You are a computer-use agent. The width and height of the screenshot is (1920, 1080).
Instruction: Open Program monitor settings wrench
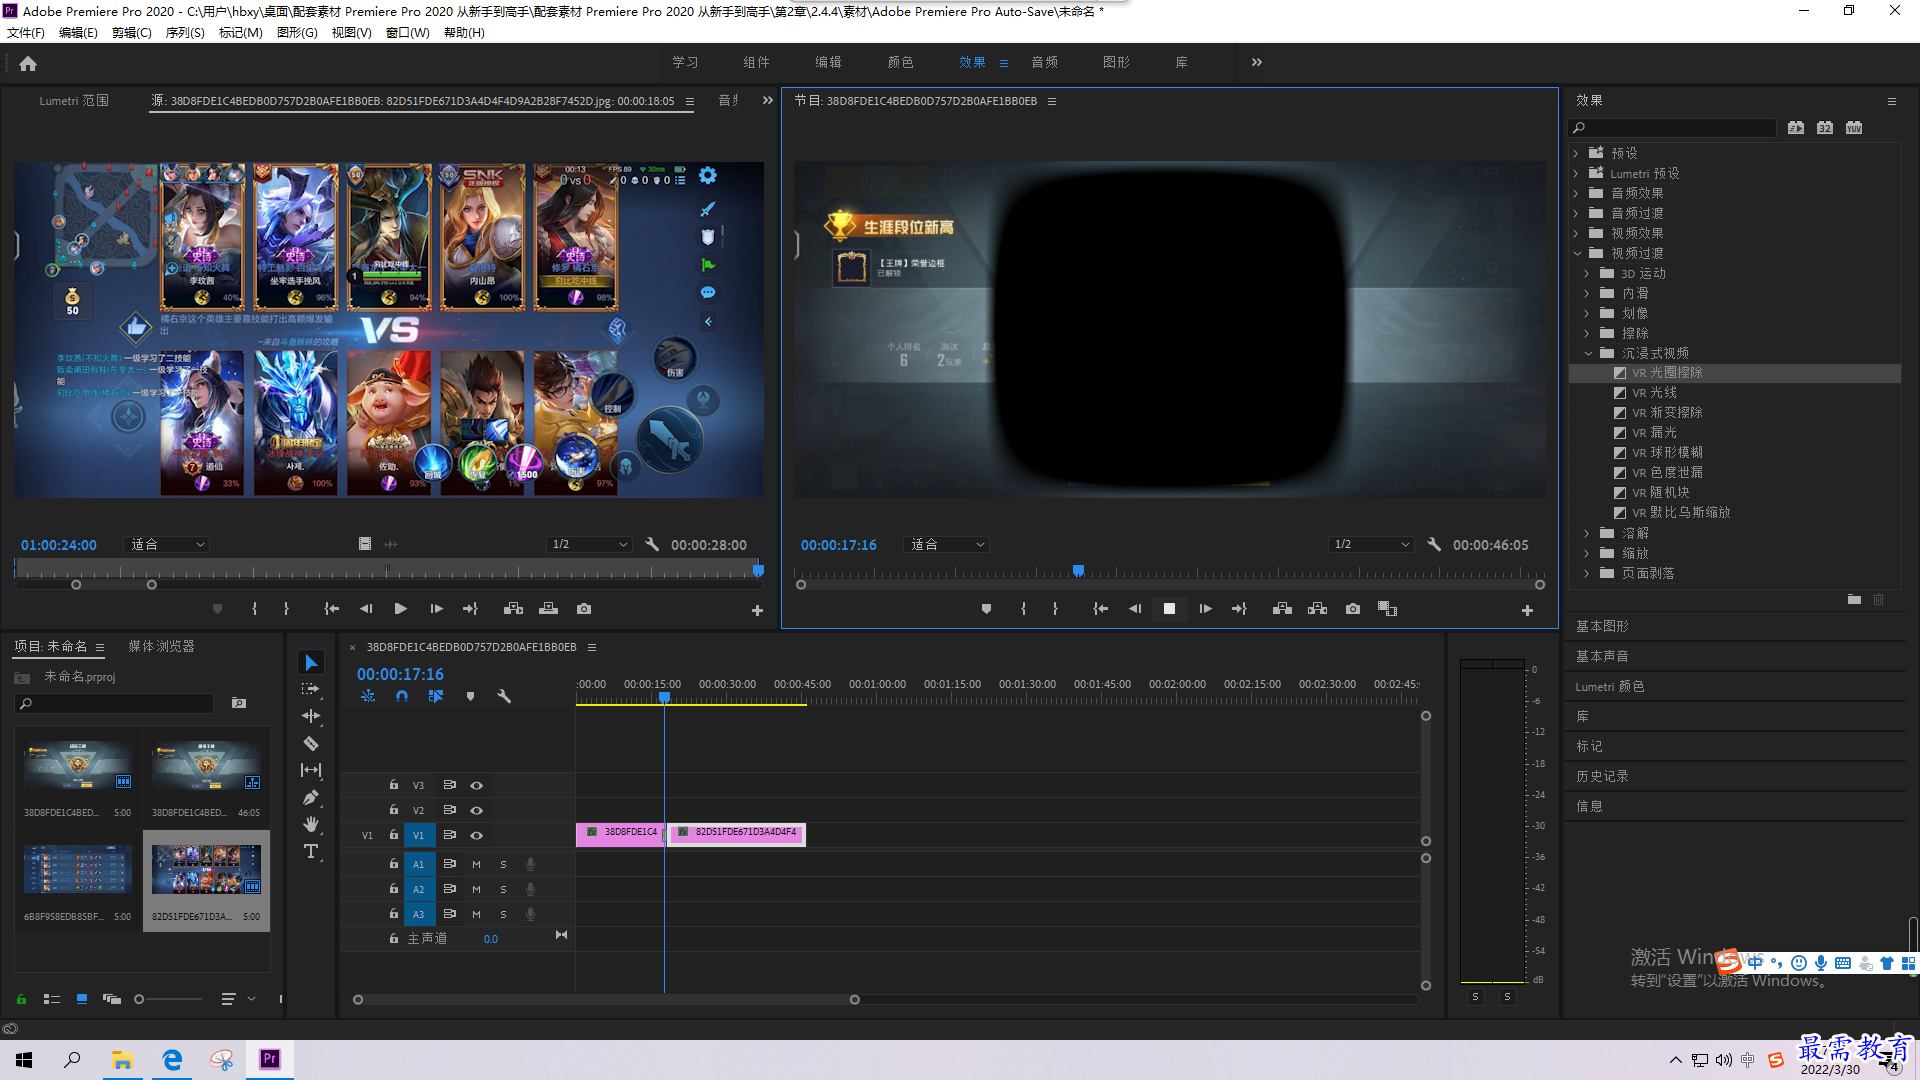(1434, 544)
